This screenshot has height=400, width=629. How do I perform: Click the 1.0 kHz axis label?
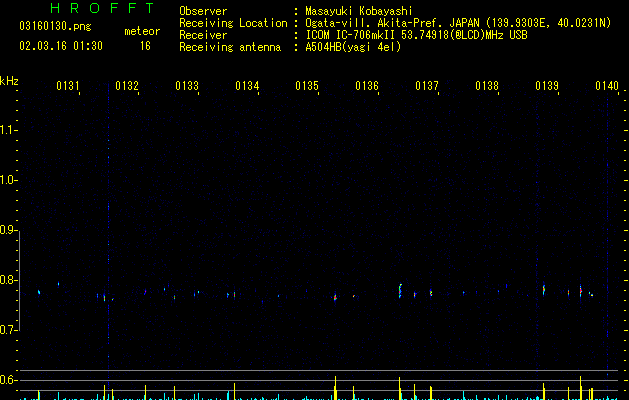pyautogui.click(x=8, y=180)
